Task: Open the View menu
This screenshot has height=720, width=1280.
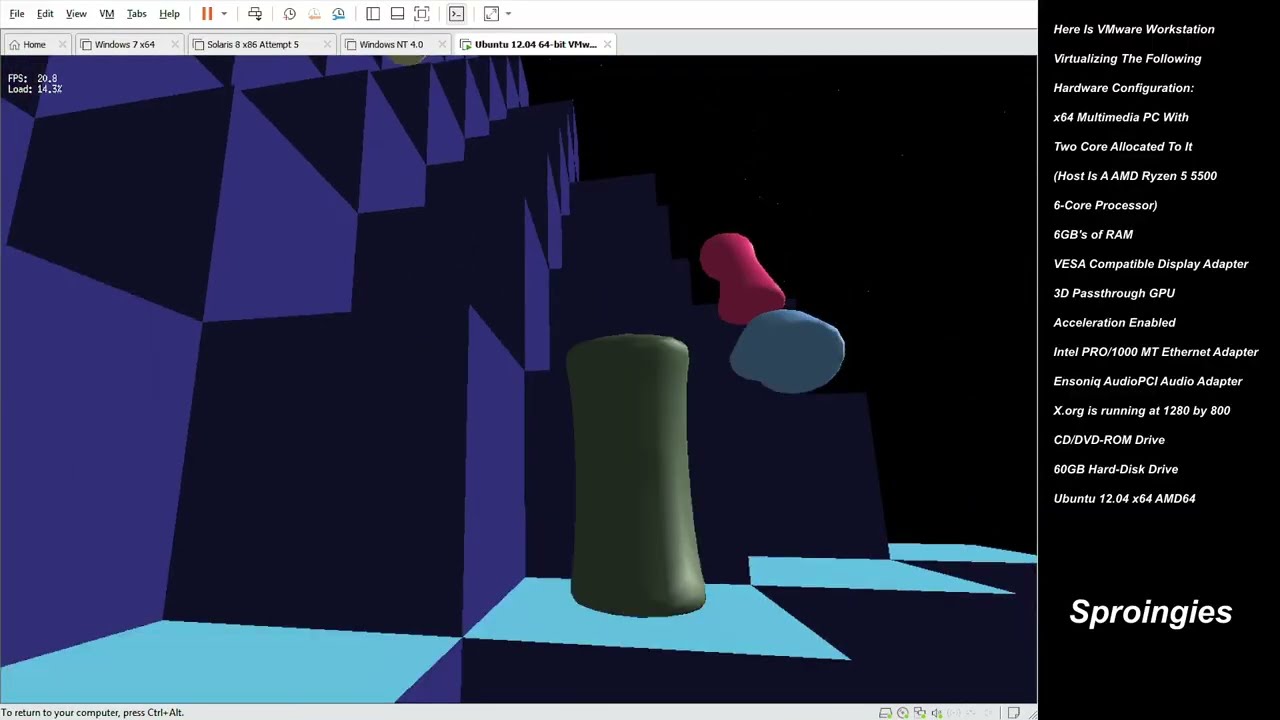Action: [76, 14]
